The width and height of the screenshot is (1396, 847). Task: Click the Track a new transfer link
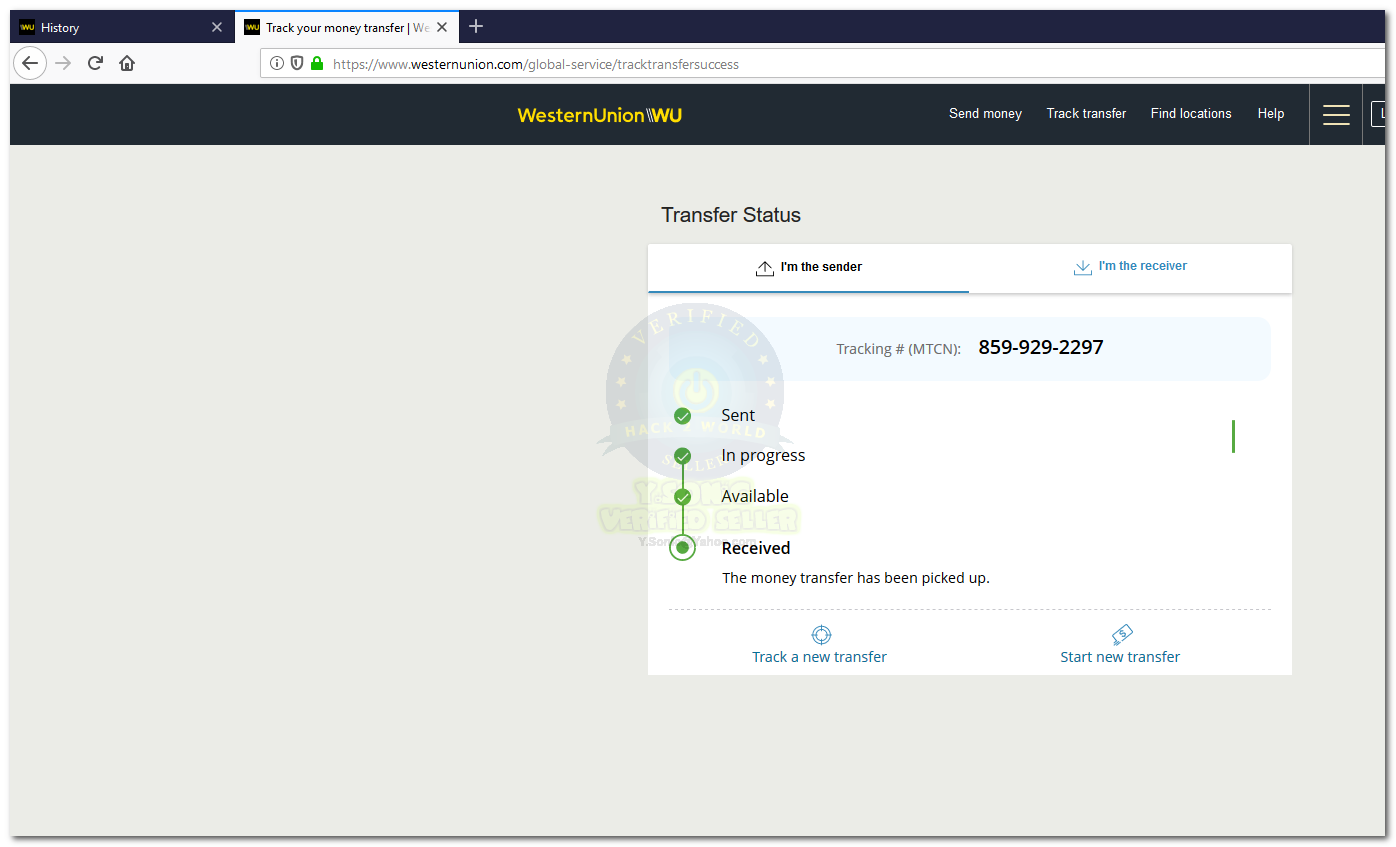pyautogui.click(x=819, y=657)
